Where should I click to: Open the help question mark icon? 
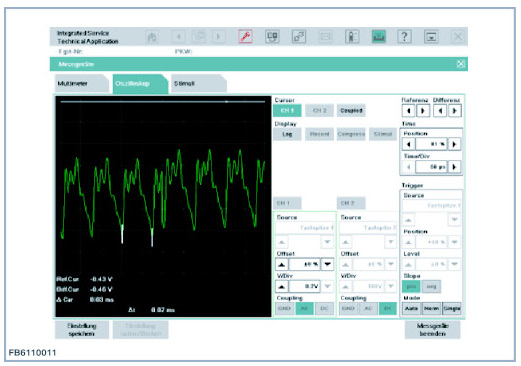tap(404, 36)
